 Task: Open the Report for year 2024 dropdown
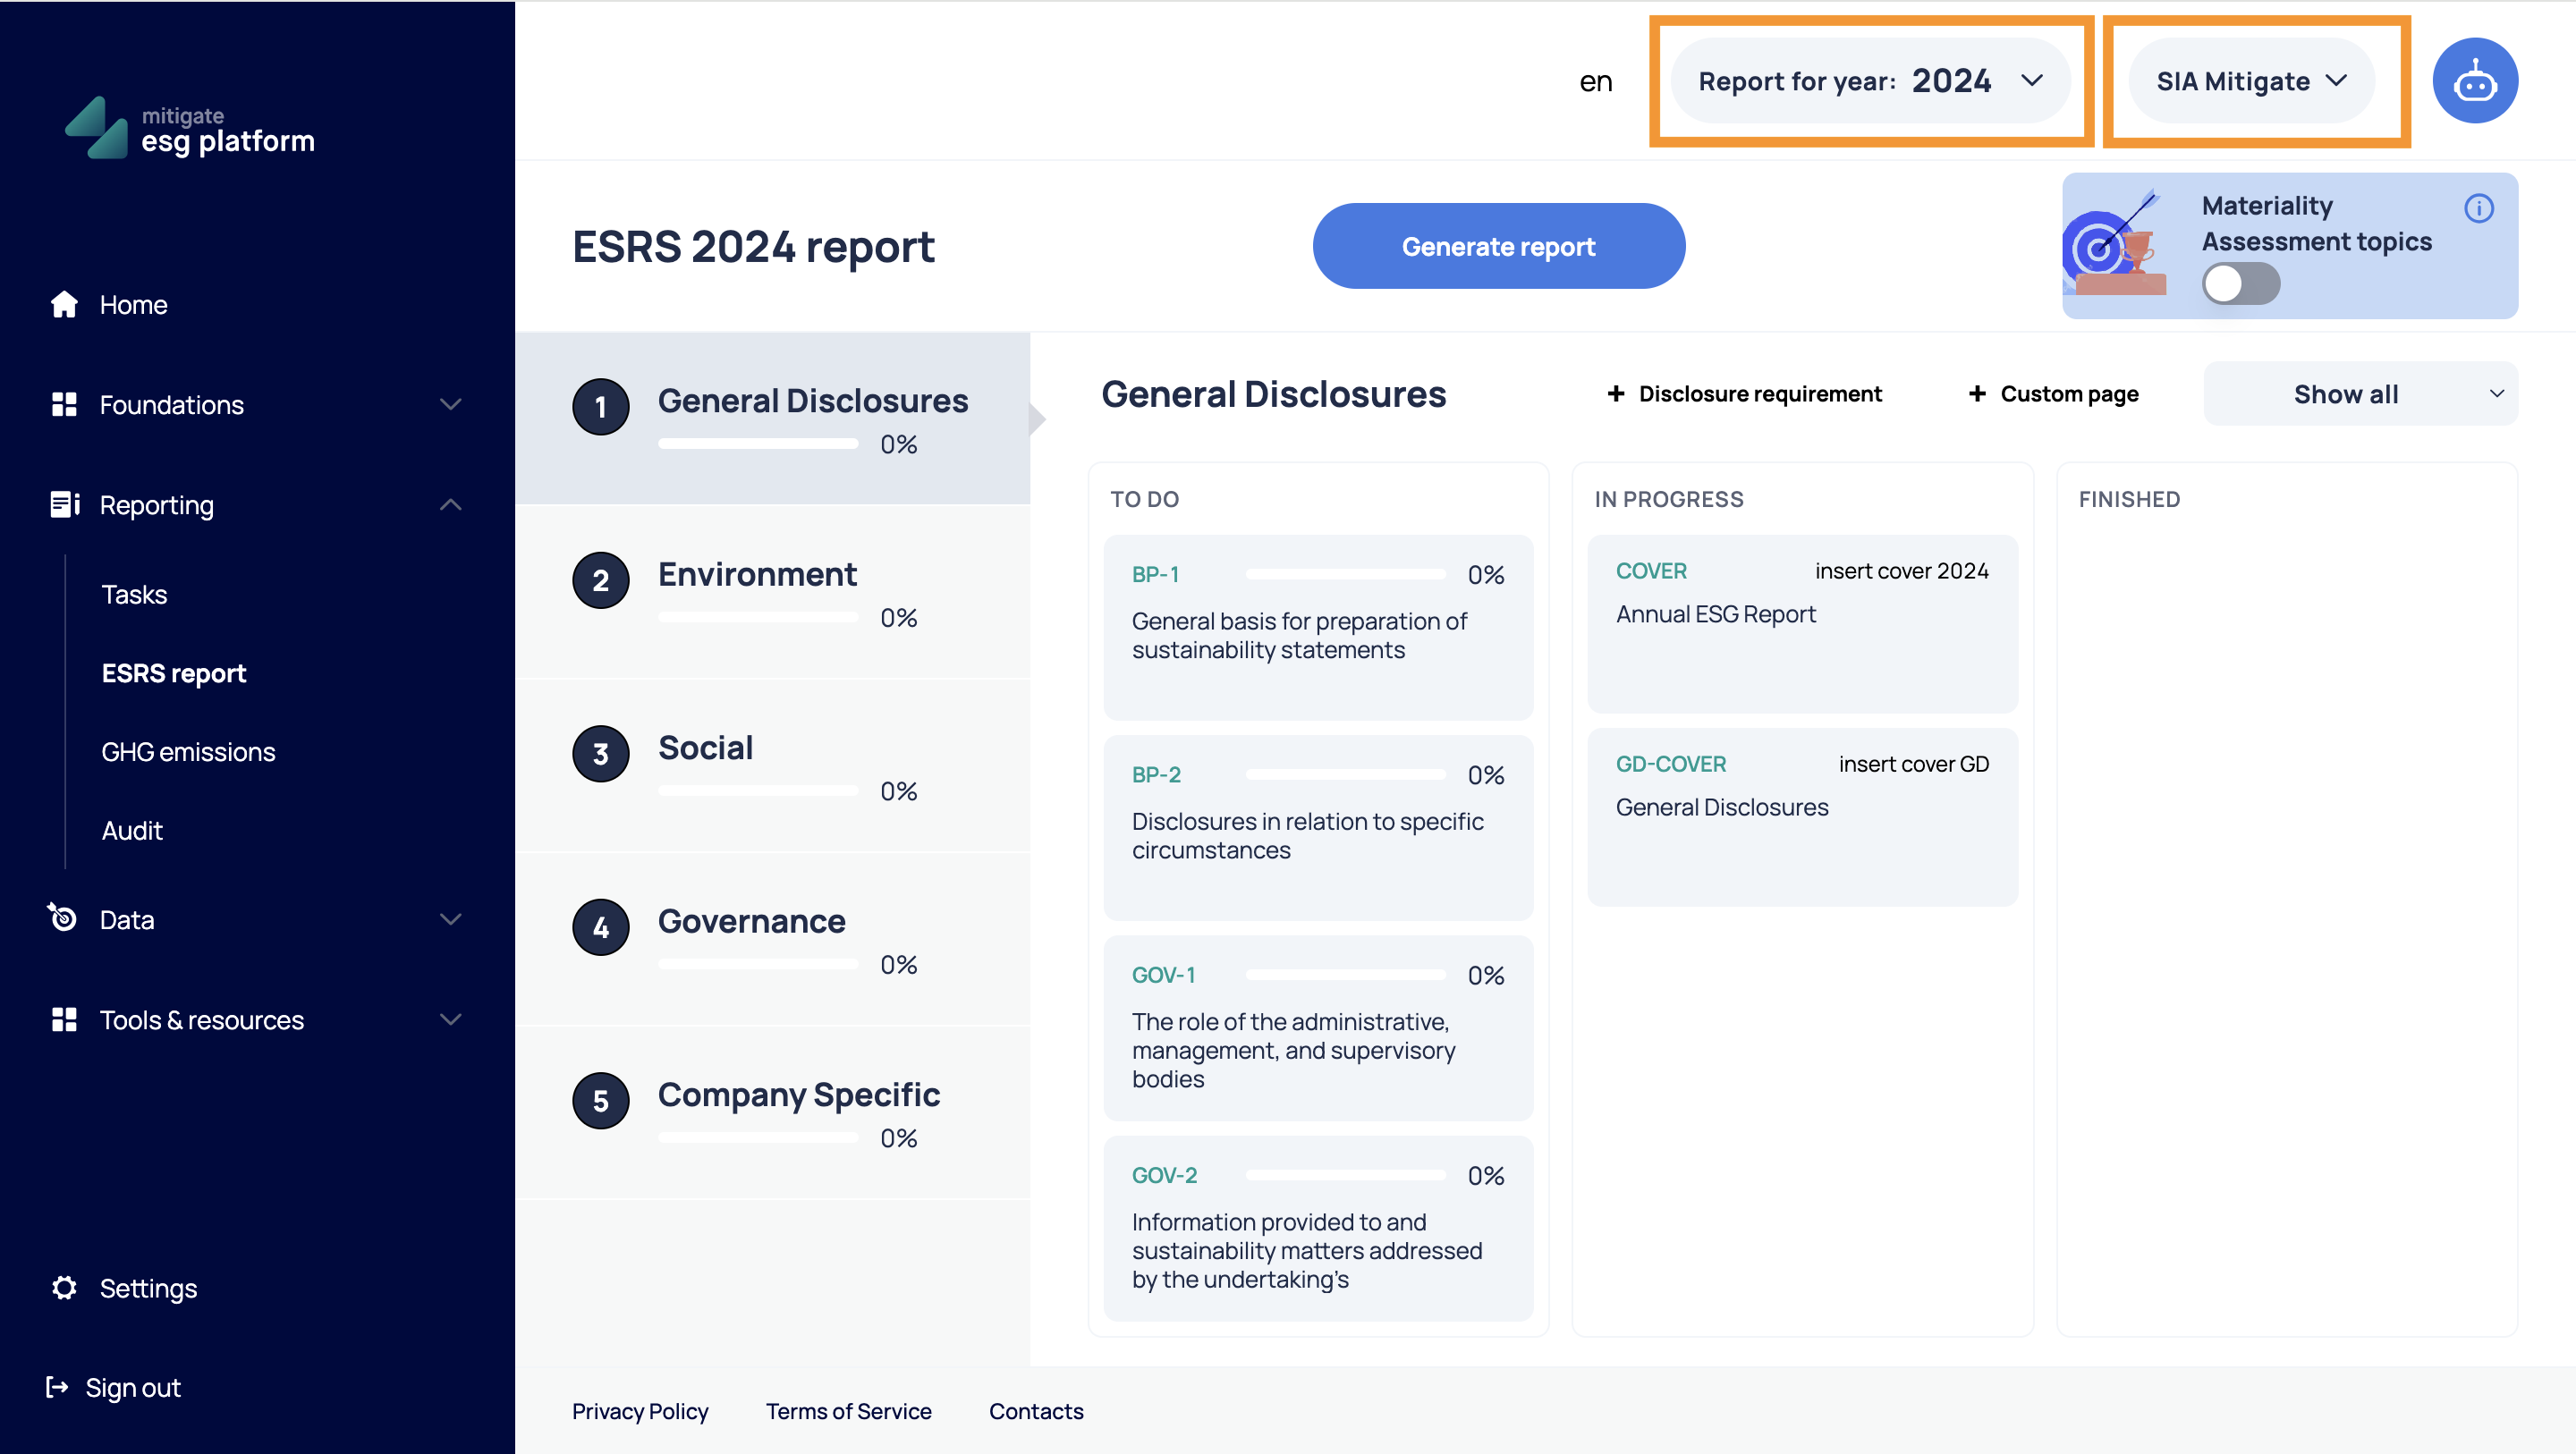(1870, 81)
